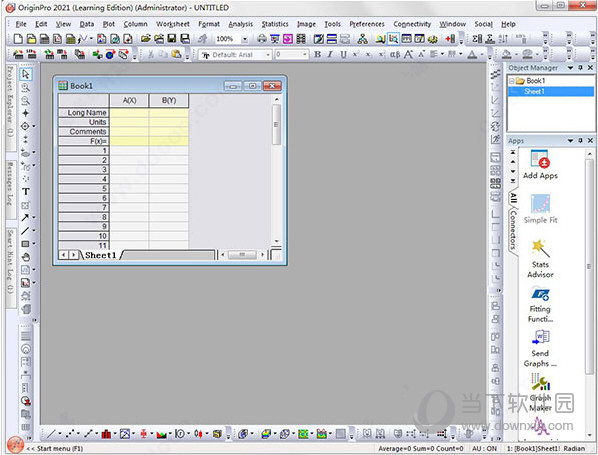Collapse the Book1 tree node
Screen dimensions: 598x455
click(x=512, y=81)
